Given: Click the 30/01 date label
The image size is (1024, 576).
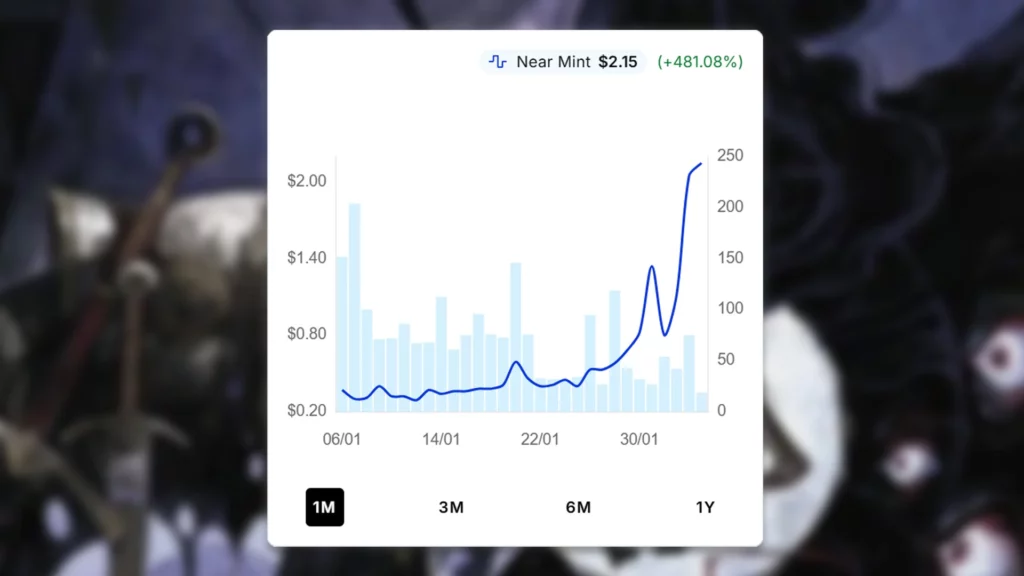Looking at the screenshot, I should (639, 439).
